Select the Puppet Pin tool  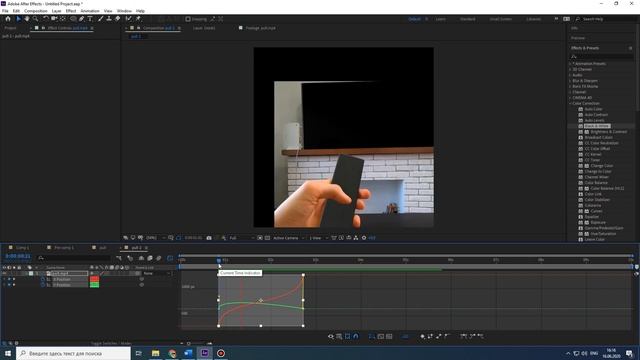[x=138, y=19]
